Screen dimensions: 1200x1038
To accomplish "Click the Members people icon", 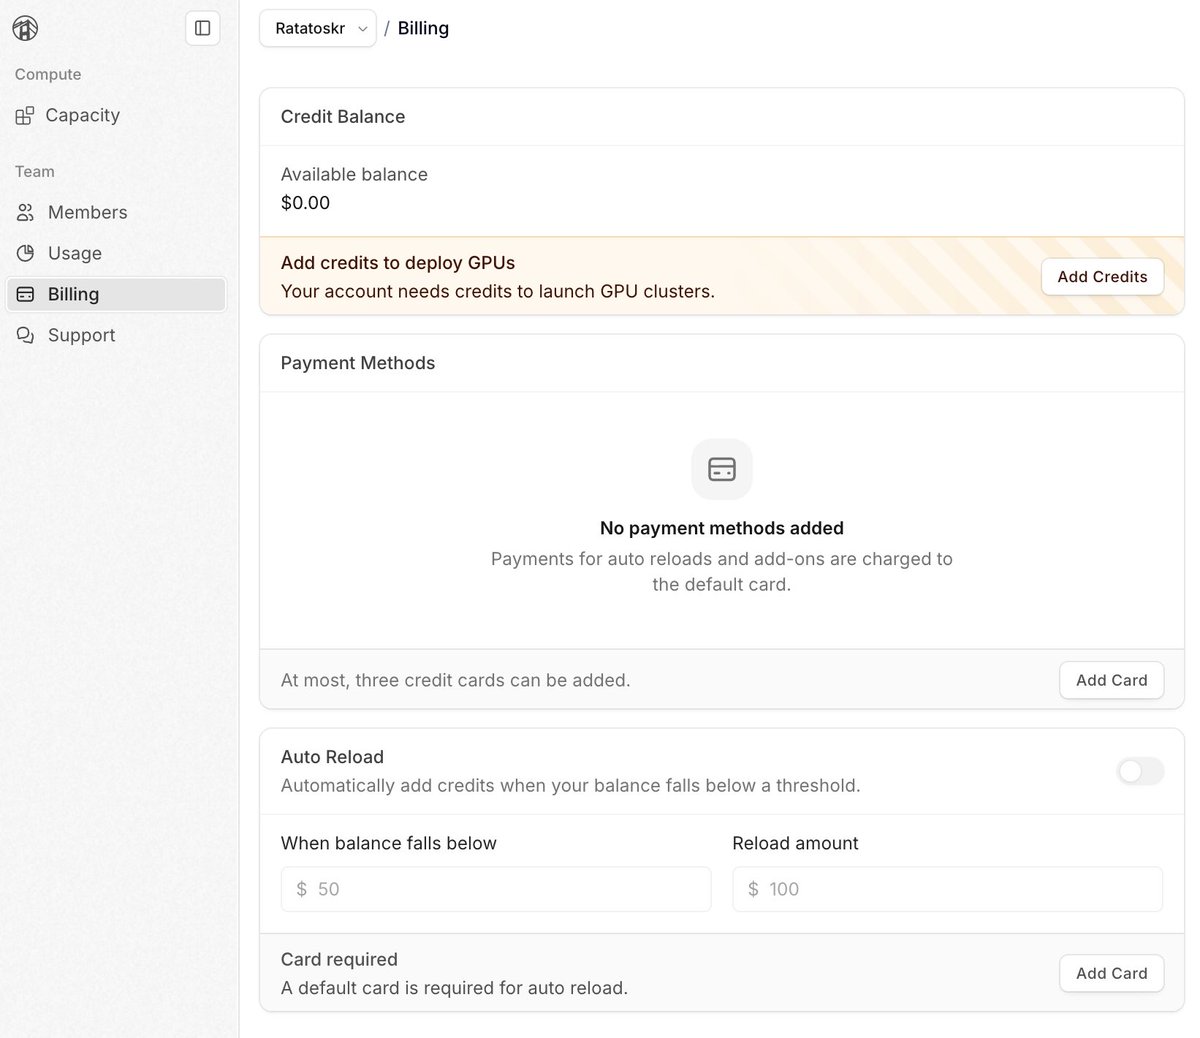I will point(26,213).
